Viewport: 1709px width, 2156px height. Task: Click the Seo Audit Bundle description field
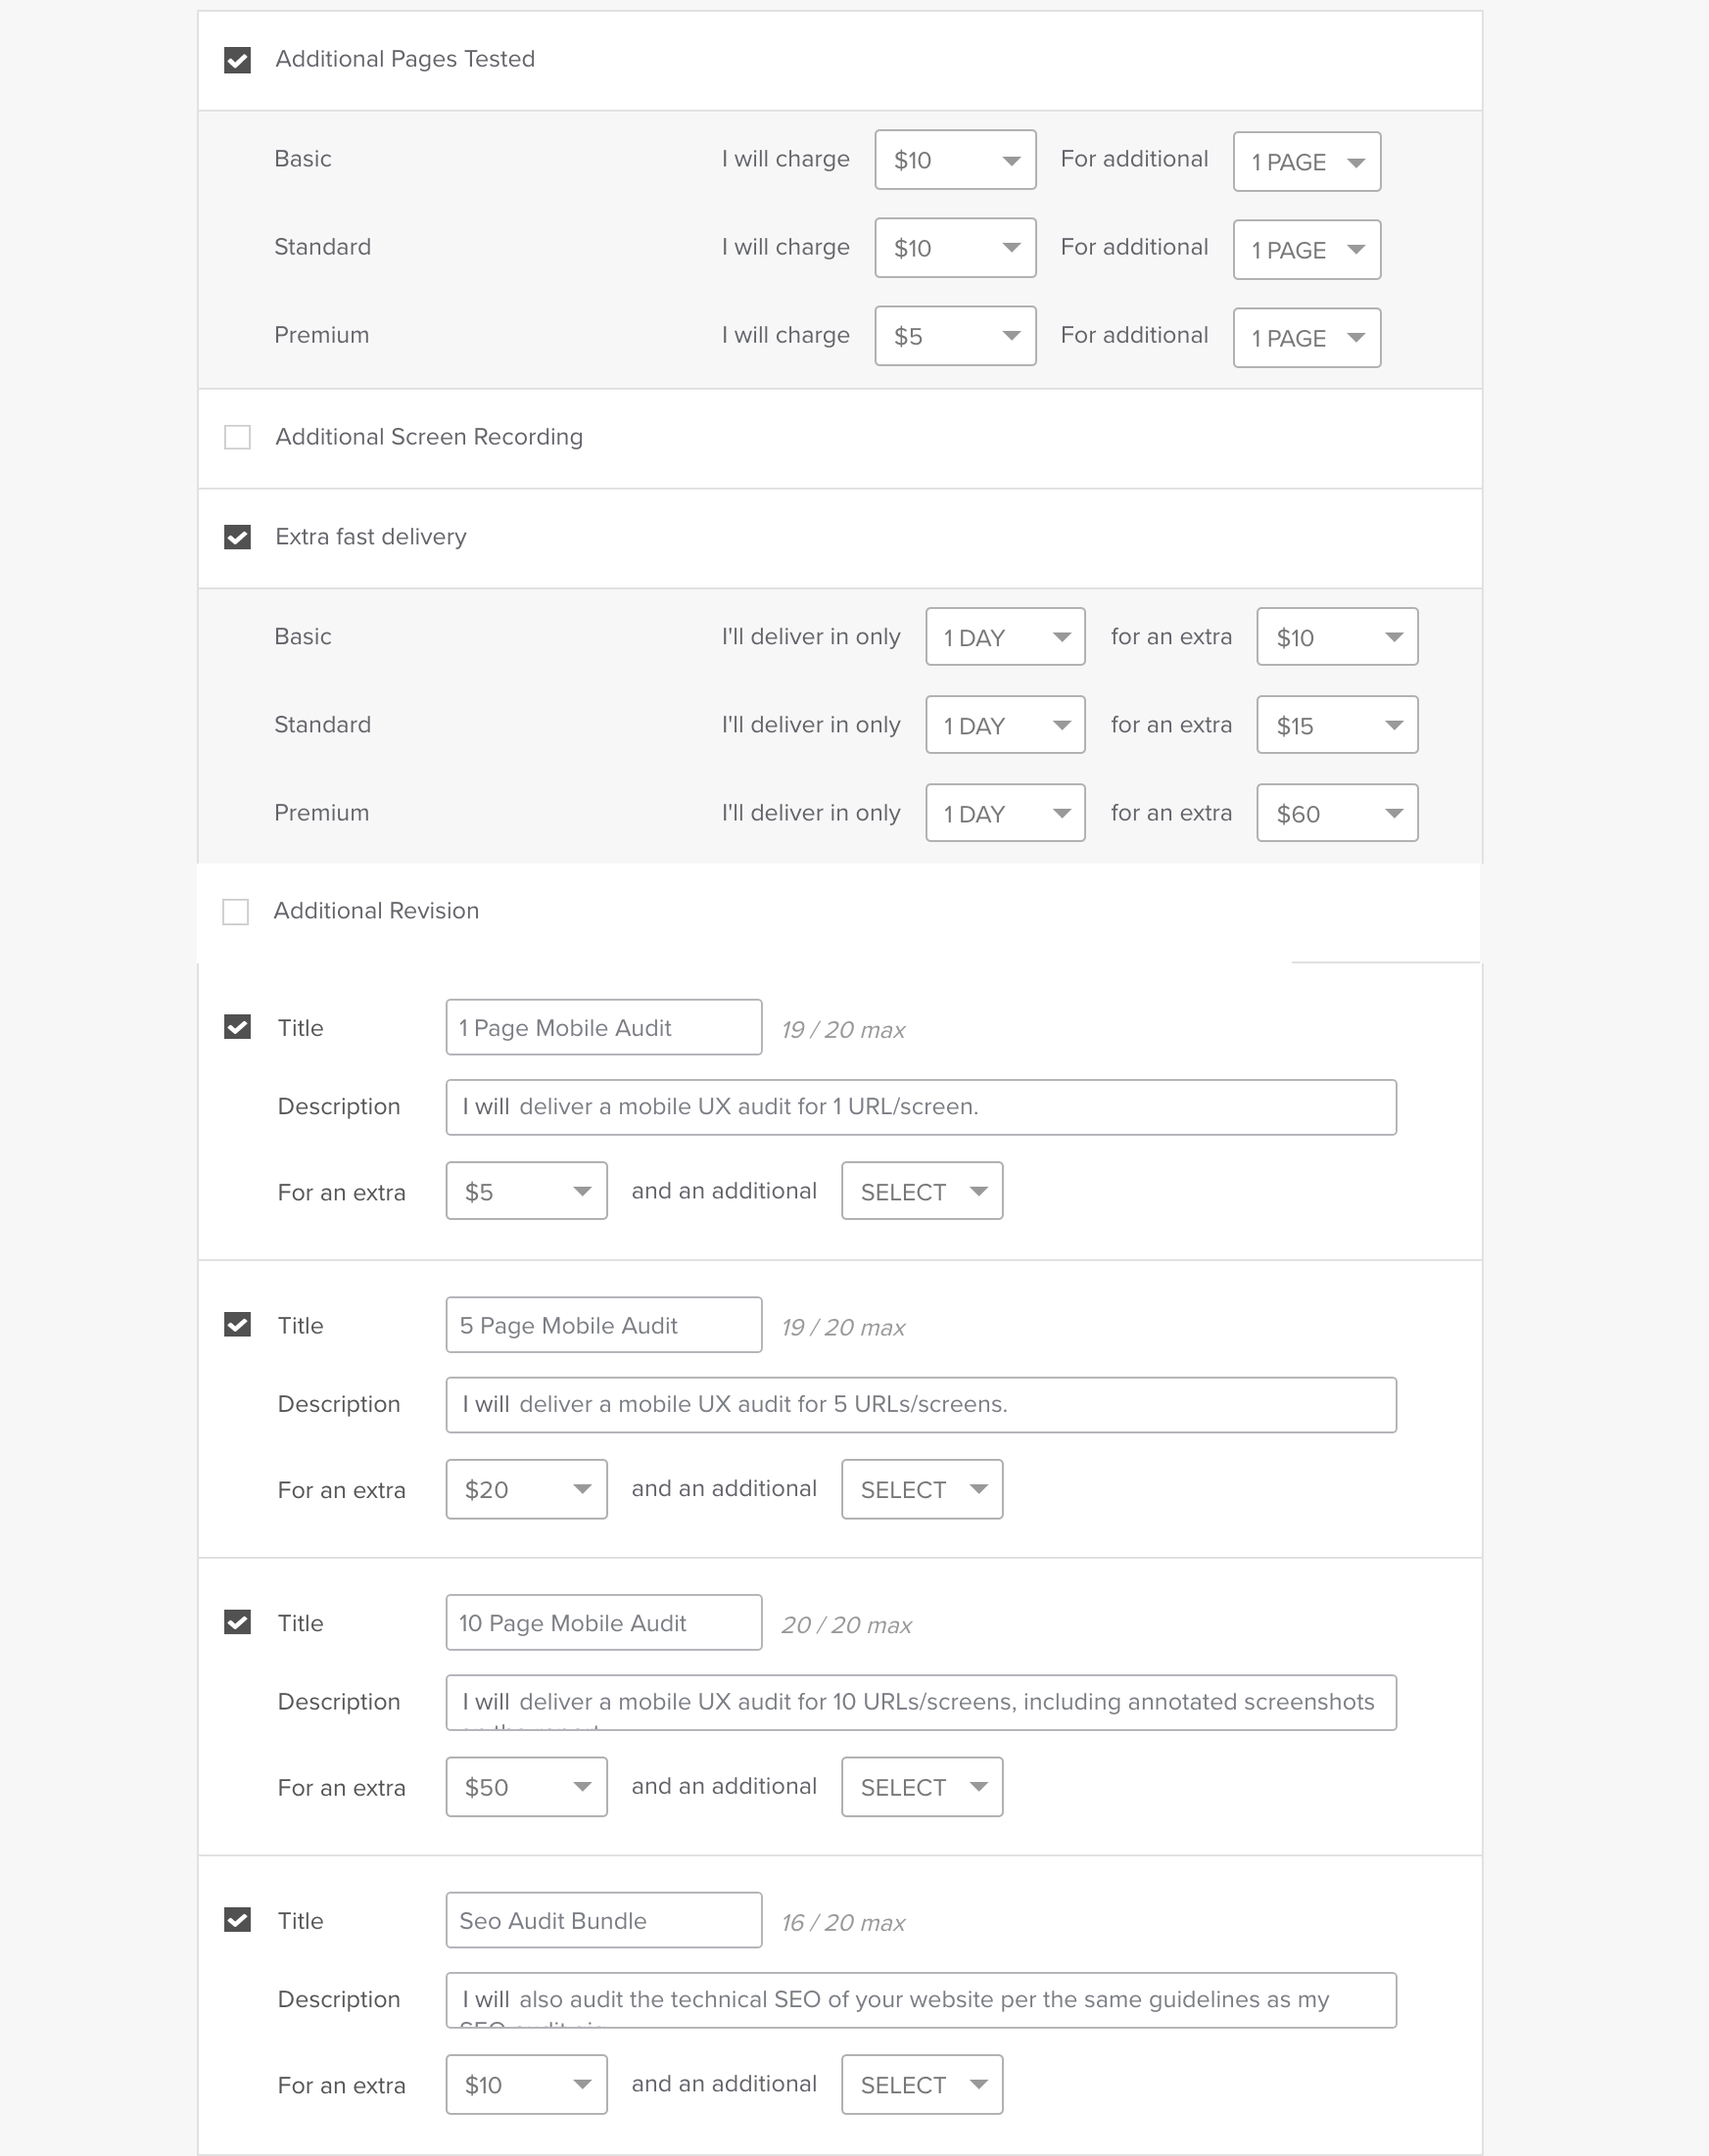920,2000
